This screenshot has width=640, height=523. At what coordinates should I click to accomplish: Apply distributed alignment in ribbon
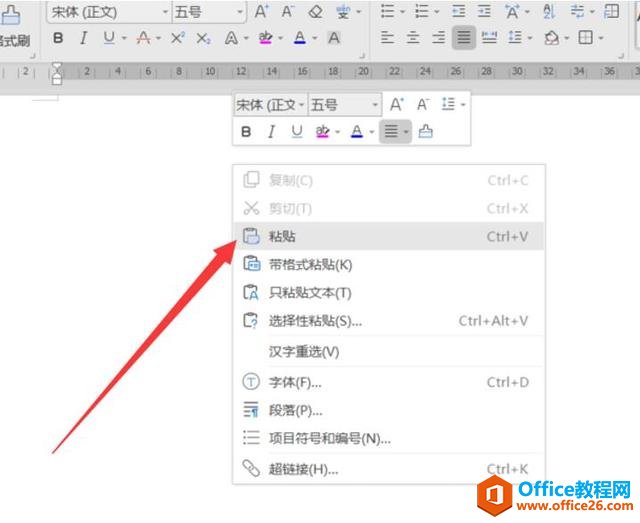pos(489,38)
